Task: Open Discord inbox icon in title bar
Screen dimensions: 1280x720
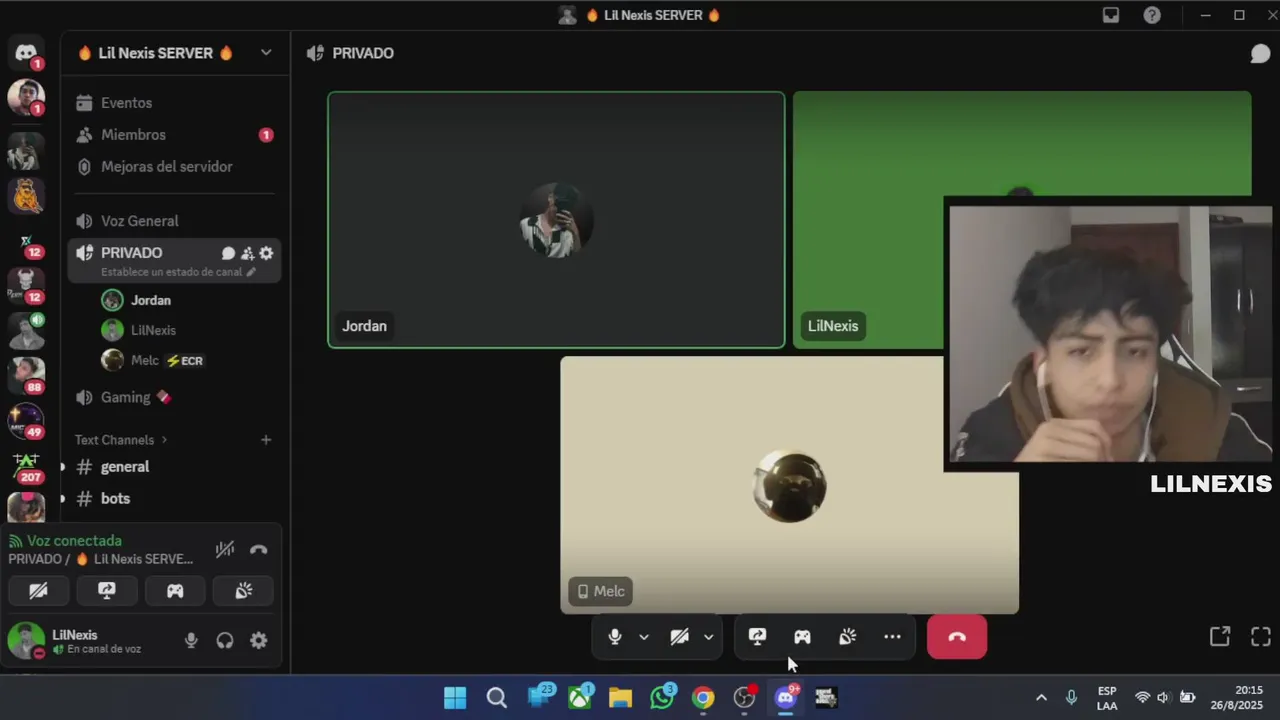Action: [1111, 15]
